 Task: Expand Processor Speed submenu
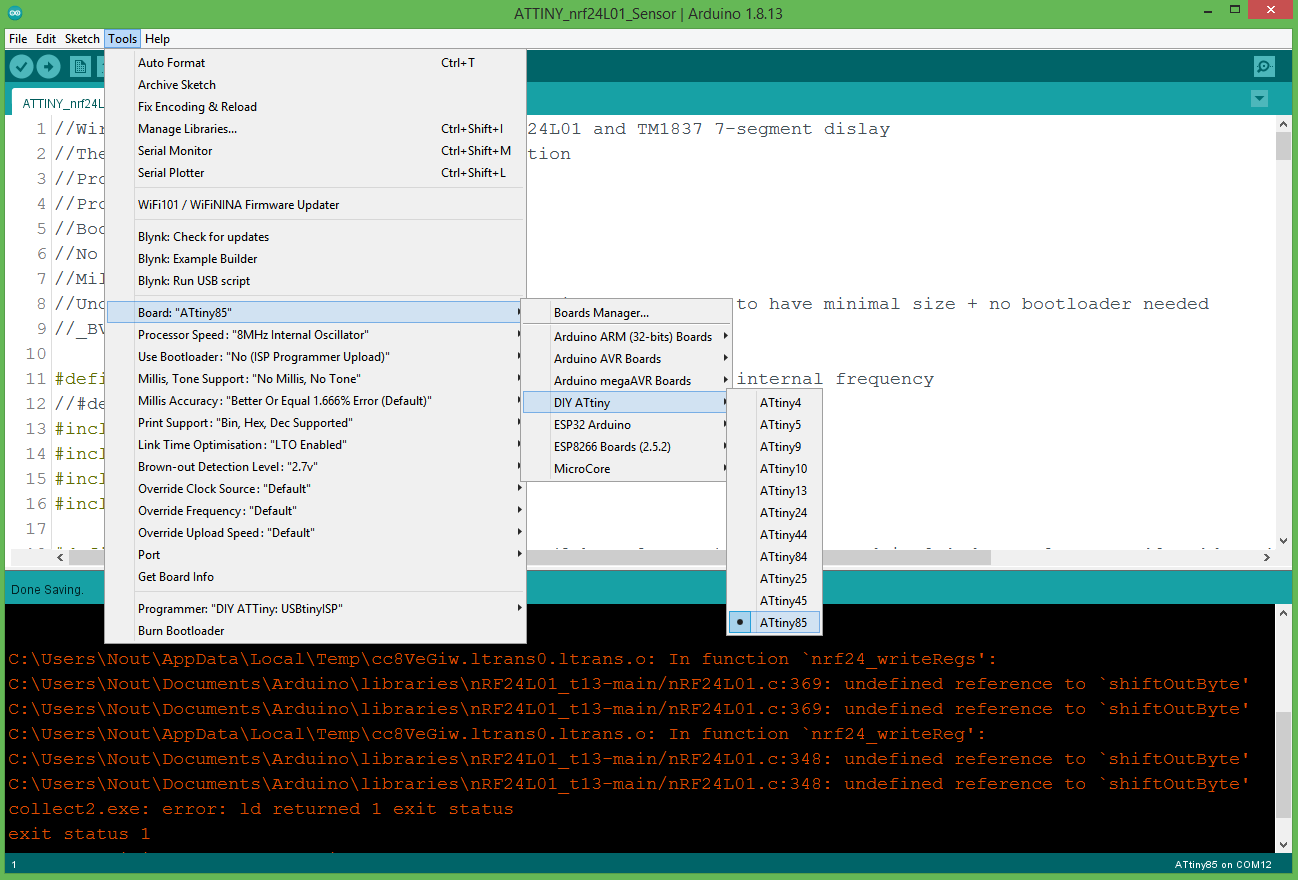tap(315, 335)
